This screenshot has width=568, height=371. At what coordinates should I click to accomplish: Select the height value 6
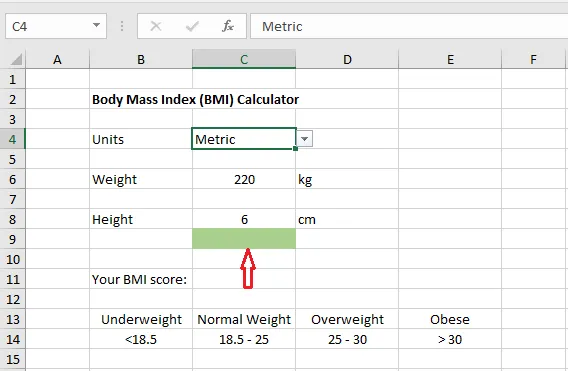click(x=244, y=219)
